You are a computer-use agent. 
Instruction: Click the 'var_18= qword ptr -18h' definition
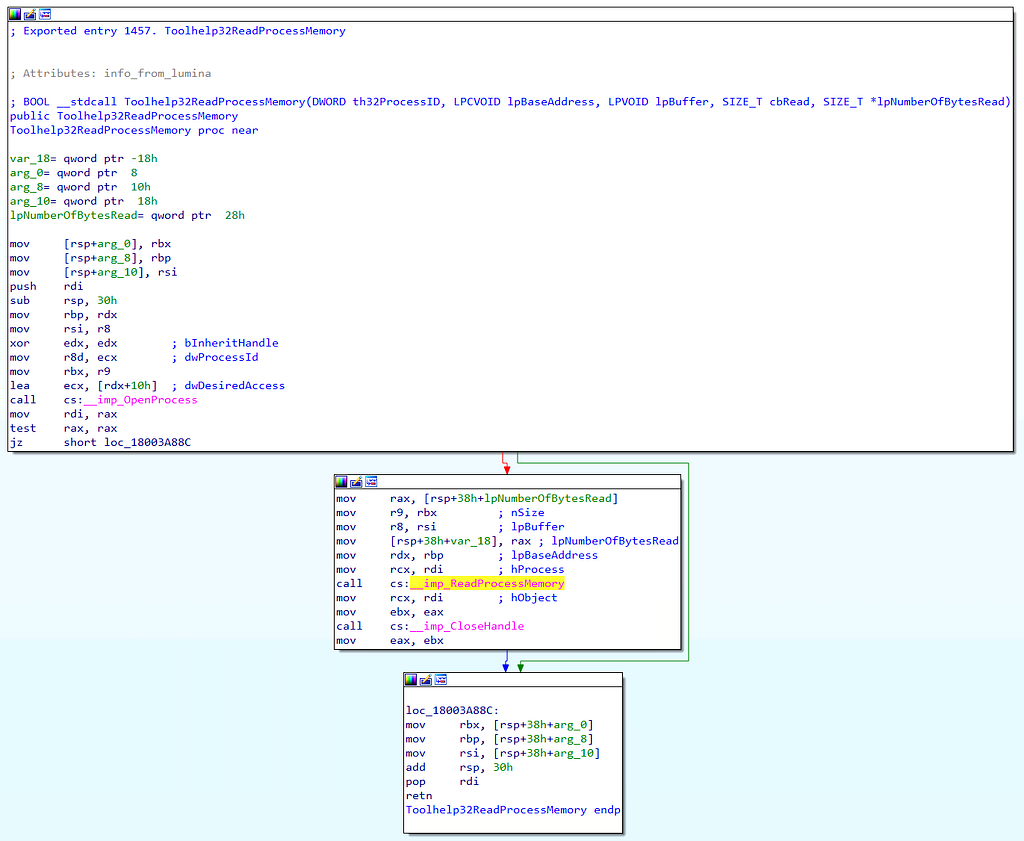(x=84, y=159)
